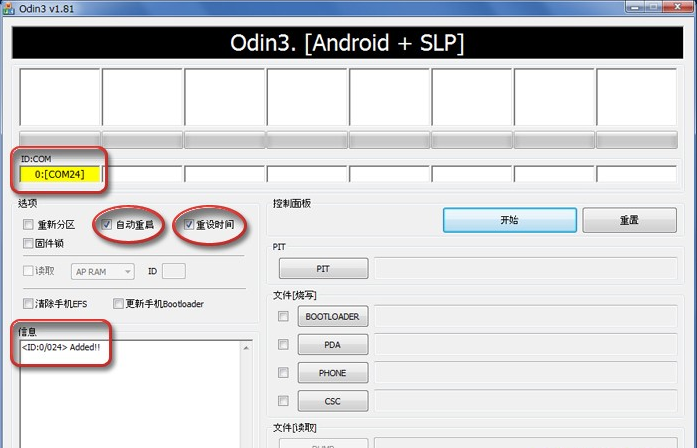Tick the checkbox beside PHONE
This screenshot has height=448, width=697.
283,372
